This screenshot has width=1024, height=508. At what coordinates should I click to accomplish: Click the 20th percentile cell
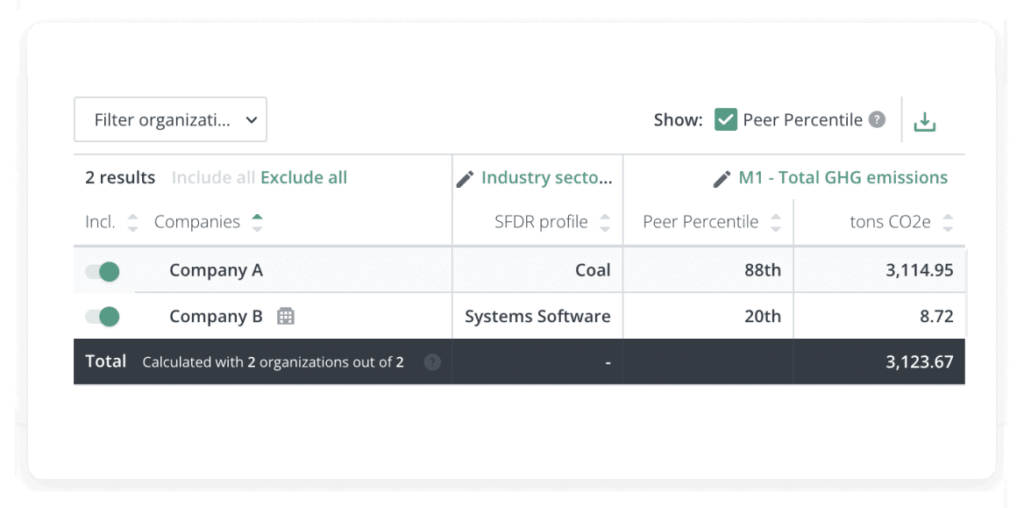pos(763,317)
